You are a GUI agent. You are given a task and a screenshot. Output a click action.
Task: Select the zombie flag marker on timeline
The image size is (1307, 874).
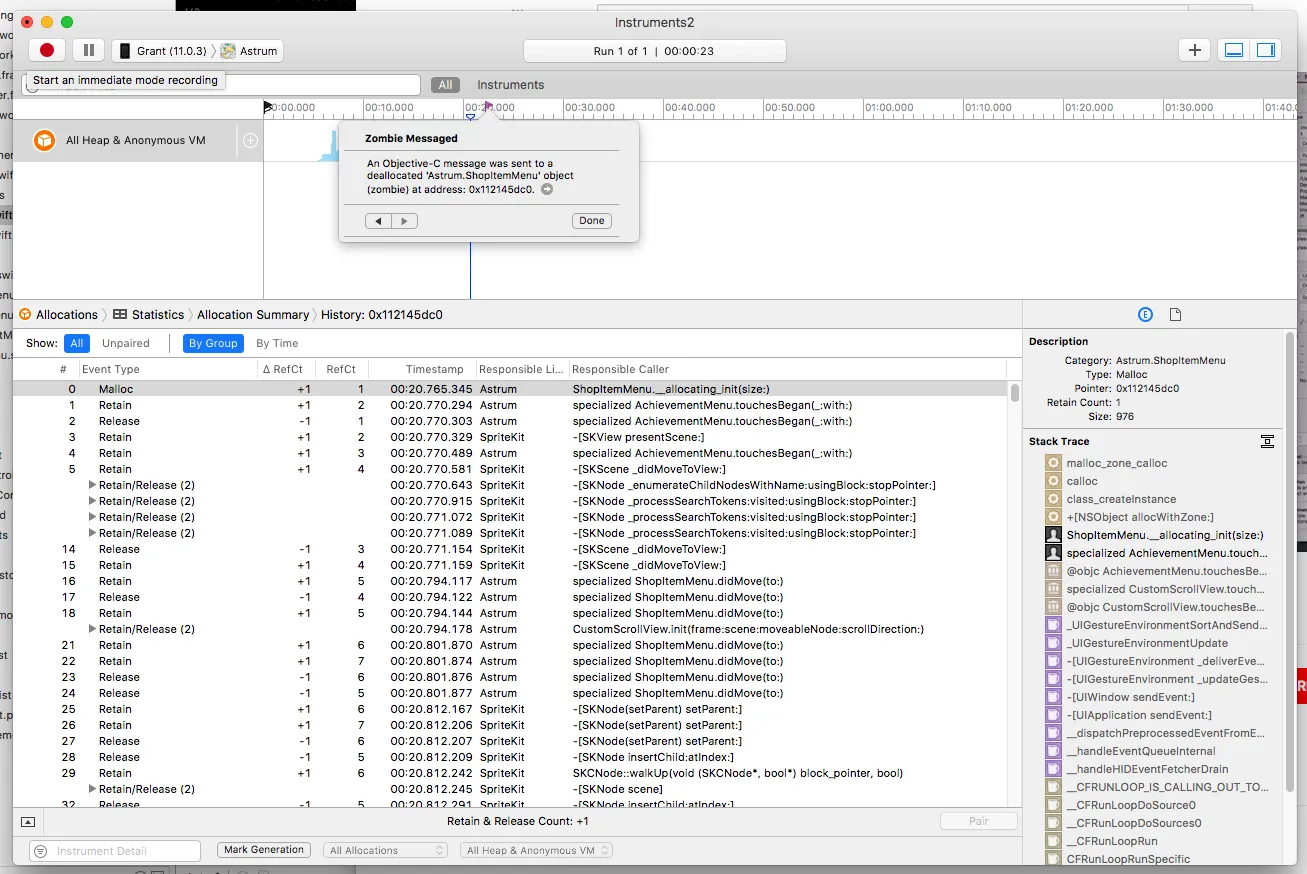pyautogui.click(x=488, y=104)
